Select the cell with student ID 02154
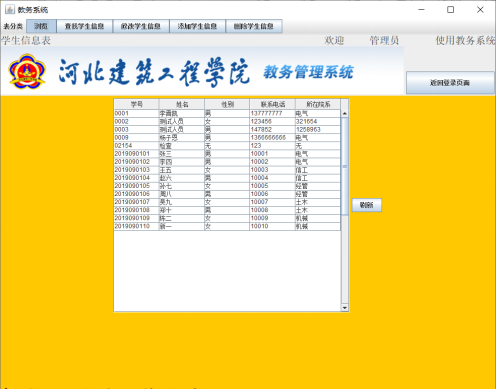496x389 pixels. pyautogui.click(x=136, y=146)
